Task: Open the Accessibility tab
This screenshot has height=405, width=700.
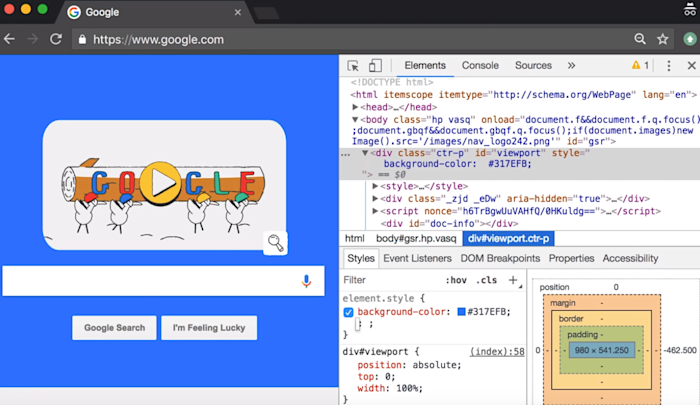Action: point(630,259)
